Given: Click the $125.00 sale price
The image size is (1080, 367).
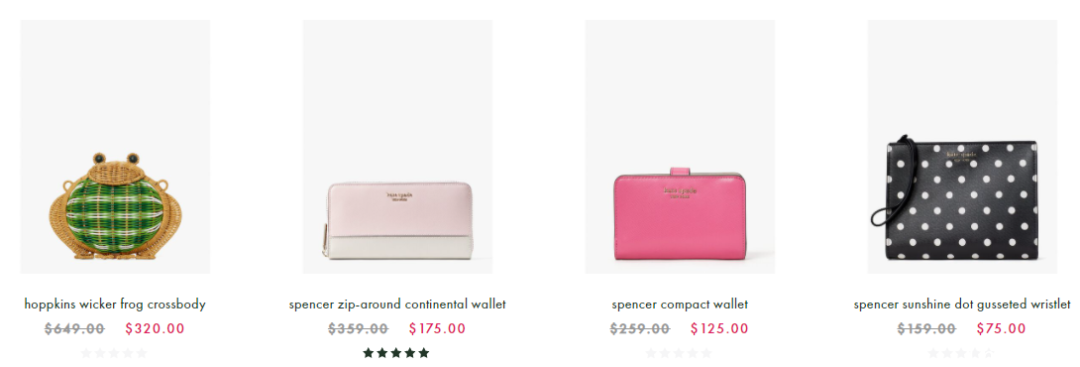Looking at the screenshot, I should point(720,328).
